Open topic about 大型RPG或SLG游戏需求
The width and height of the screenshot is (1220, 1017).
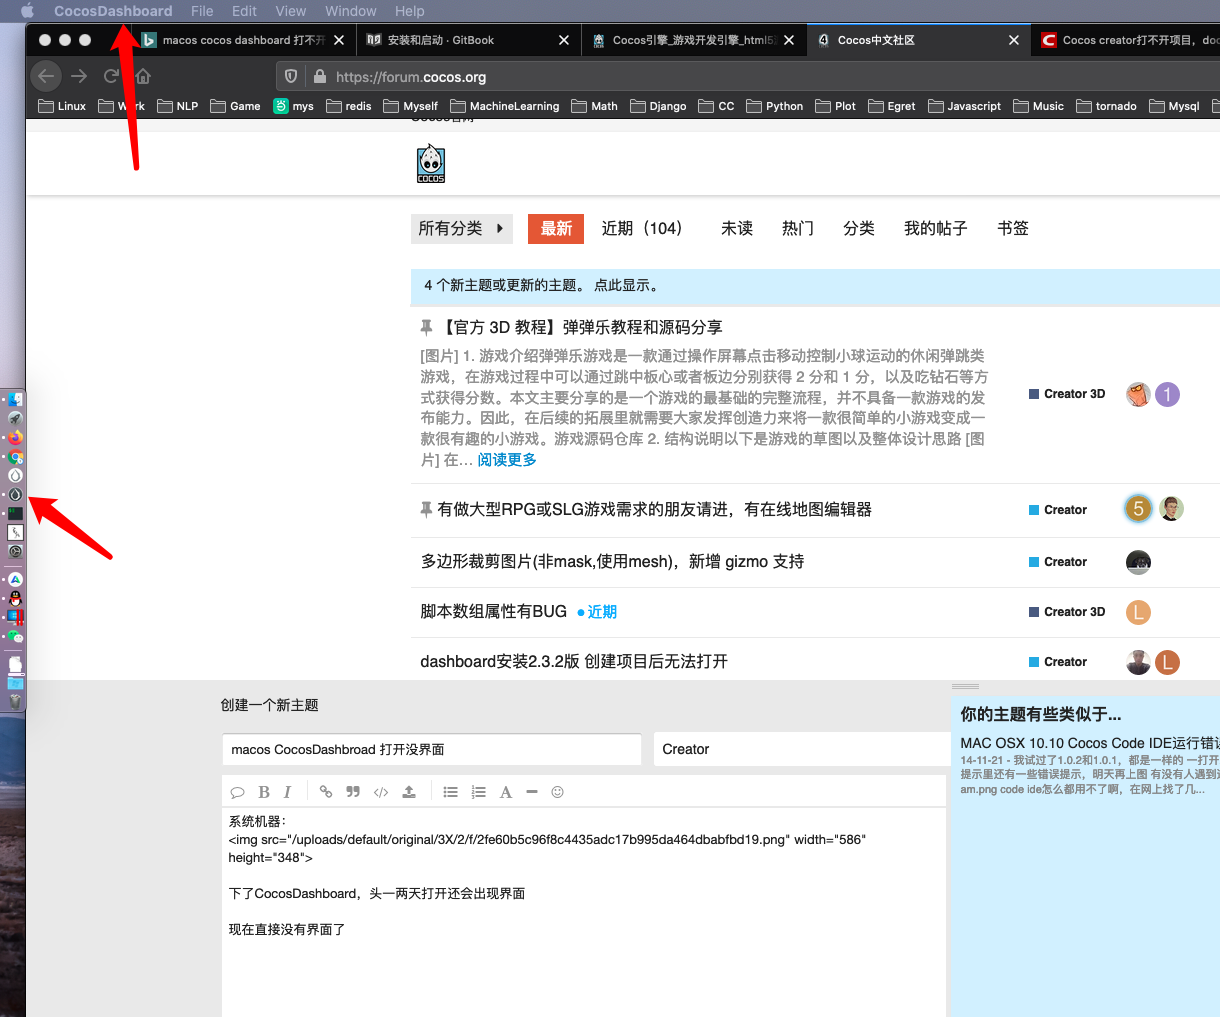(654, 509)
